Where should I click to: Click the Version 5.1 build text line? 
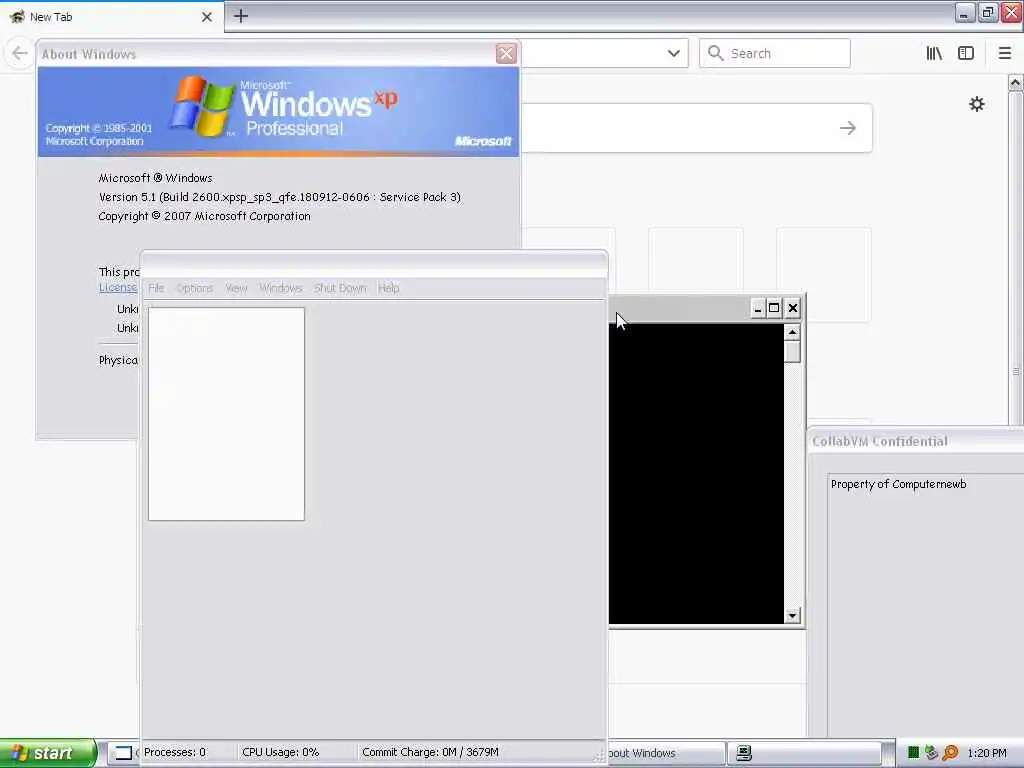pyautogui.click(x=280, y=197)
